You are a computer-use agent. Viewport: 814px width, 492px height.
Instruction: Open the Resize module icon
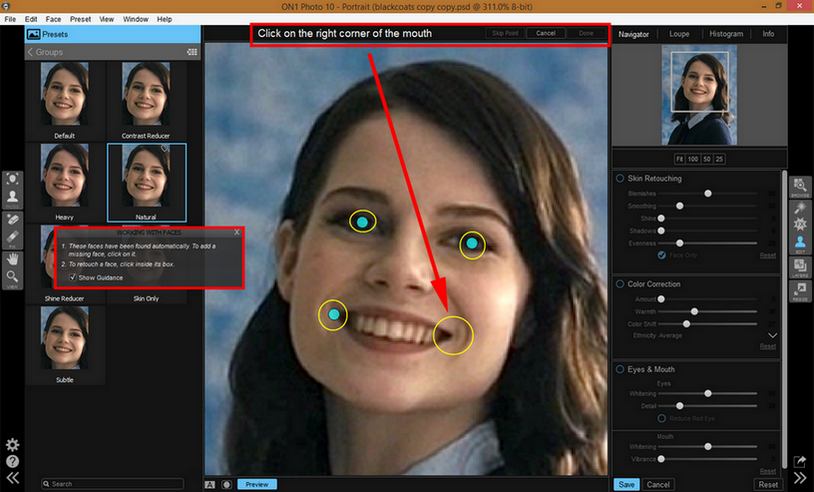coord(801,291)
